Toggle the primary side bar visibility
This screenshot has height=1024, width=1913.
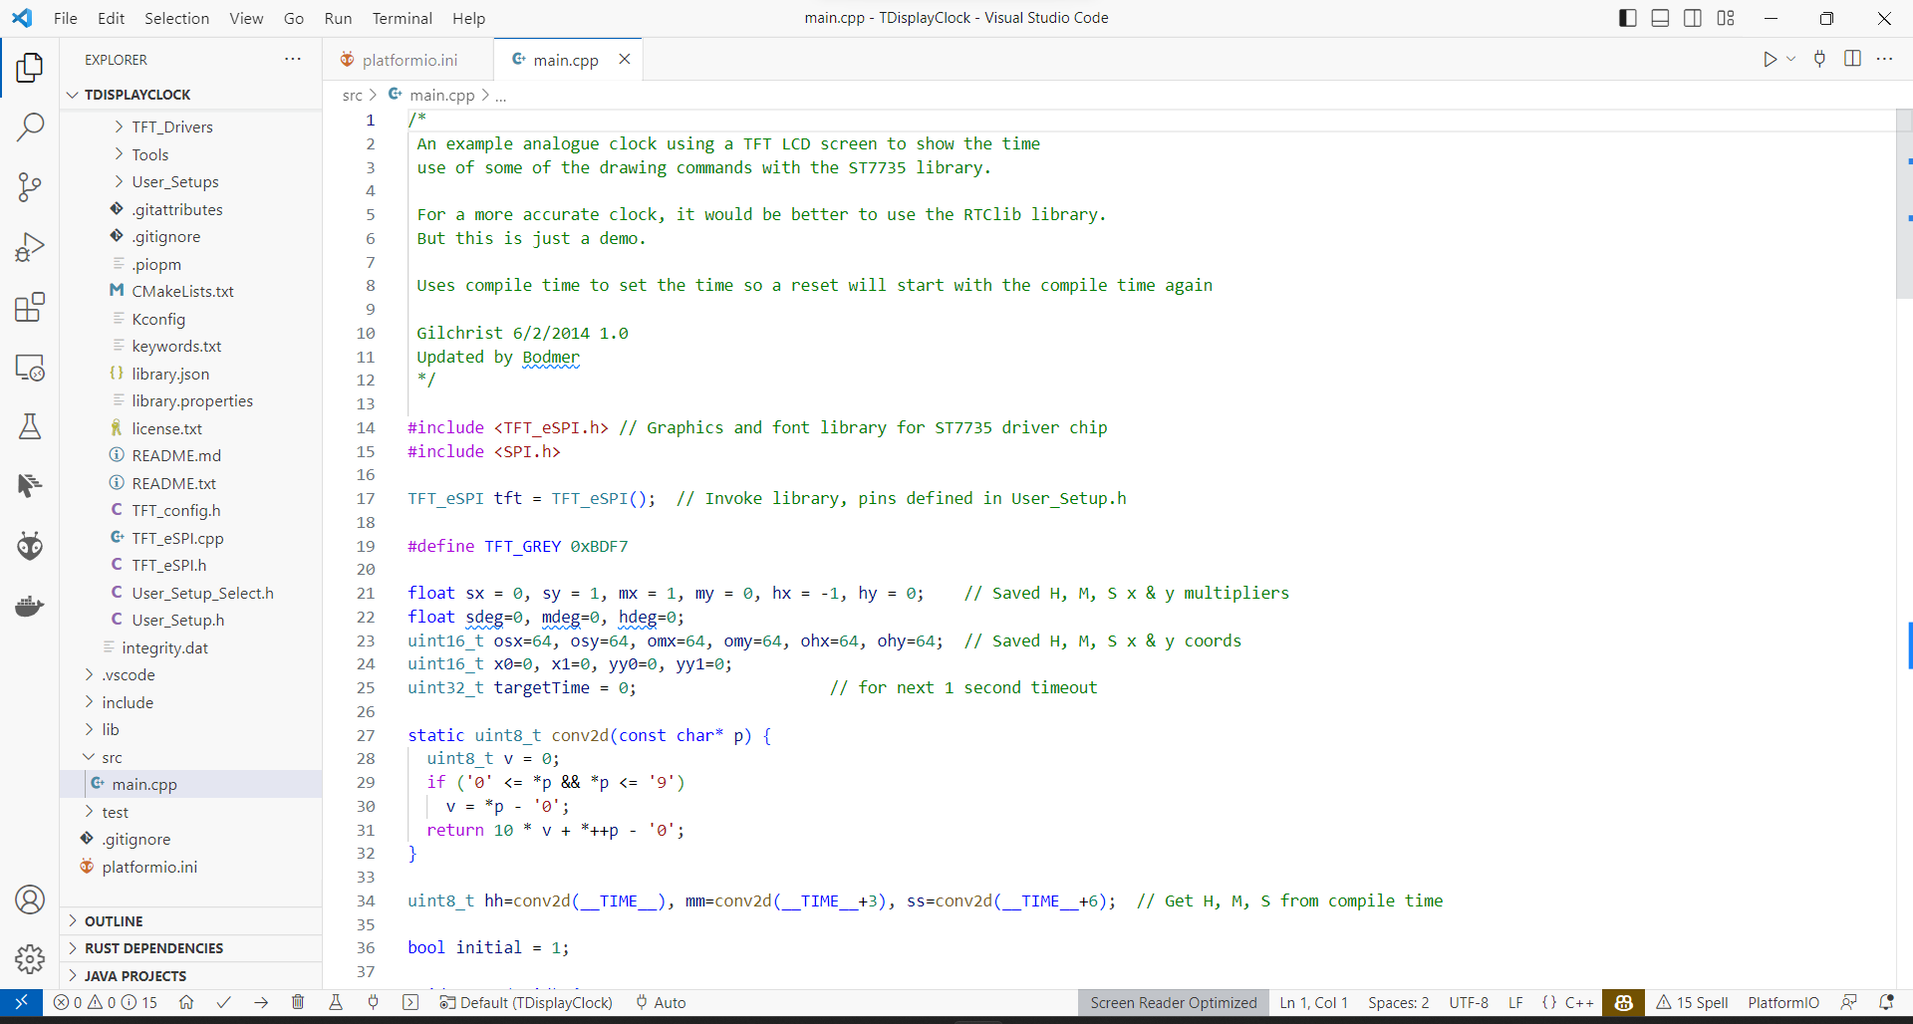tap(1626, 17)
